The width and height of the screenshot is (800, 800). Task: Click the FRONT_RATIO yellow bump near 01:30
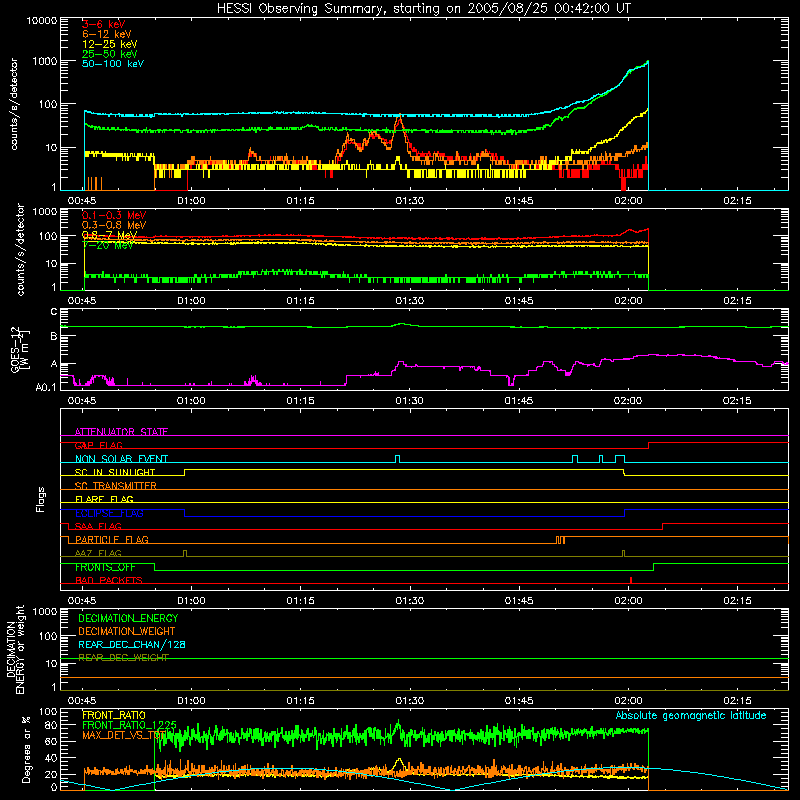click(x=399, y=763)
